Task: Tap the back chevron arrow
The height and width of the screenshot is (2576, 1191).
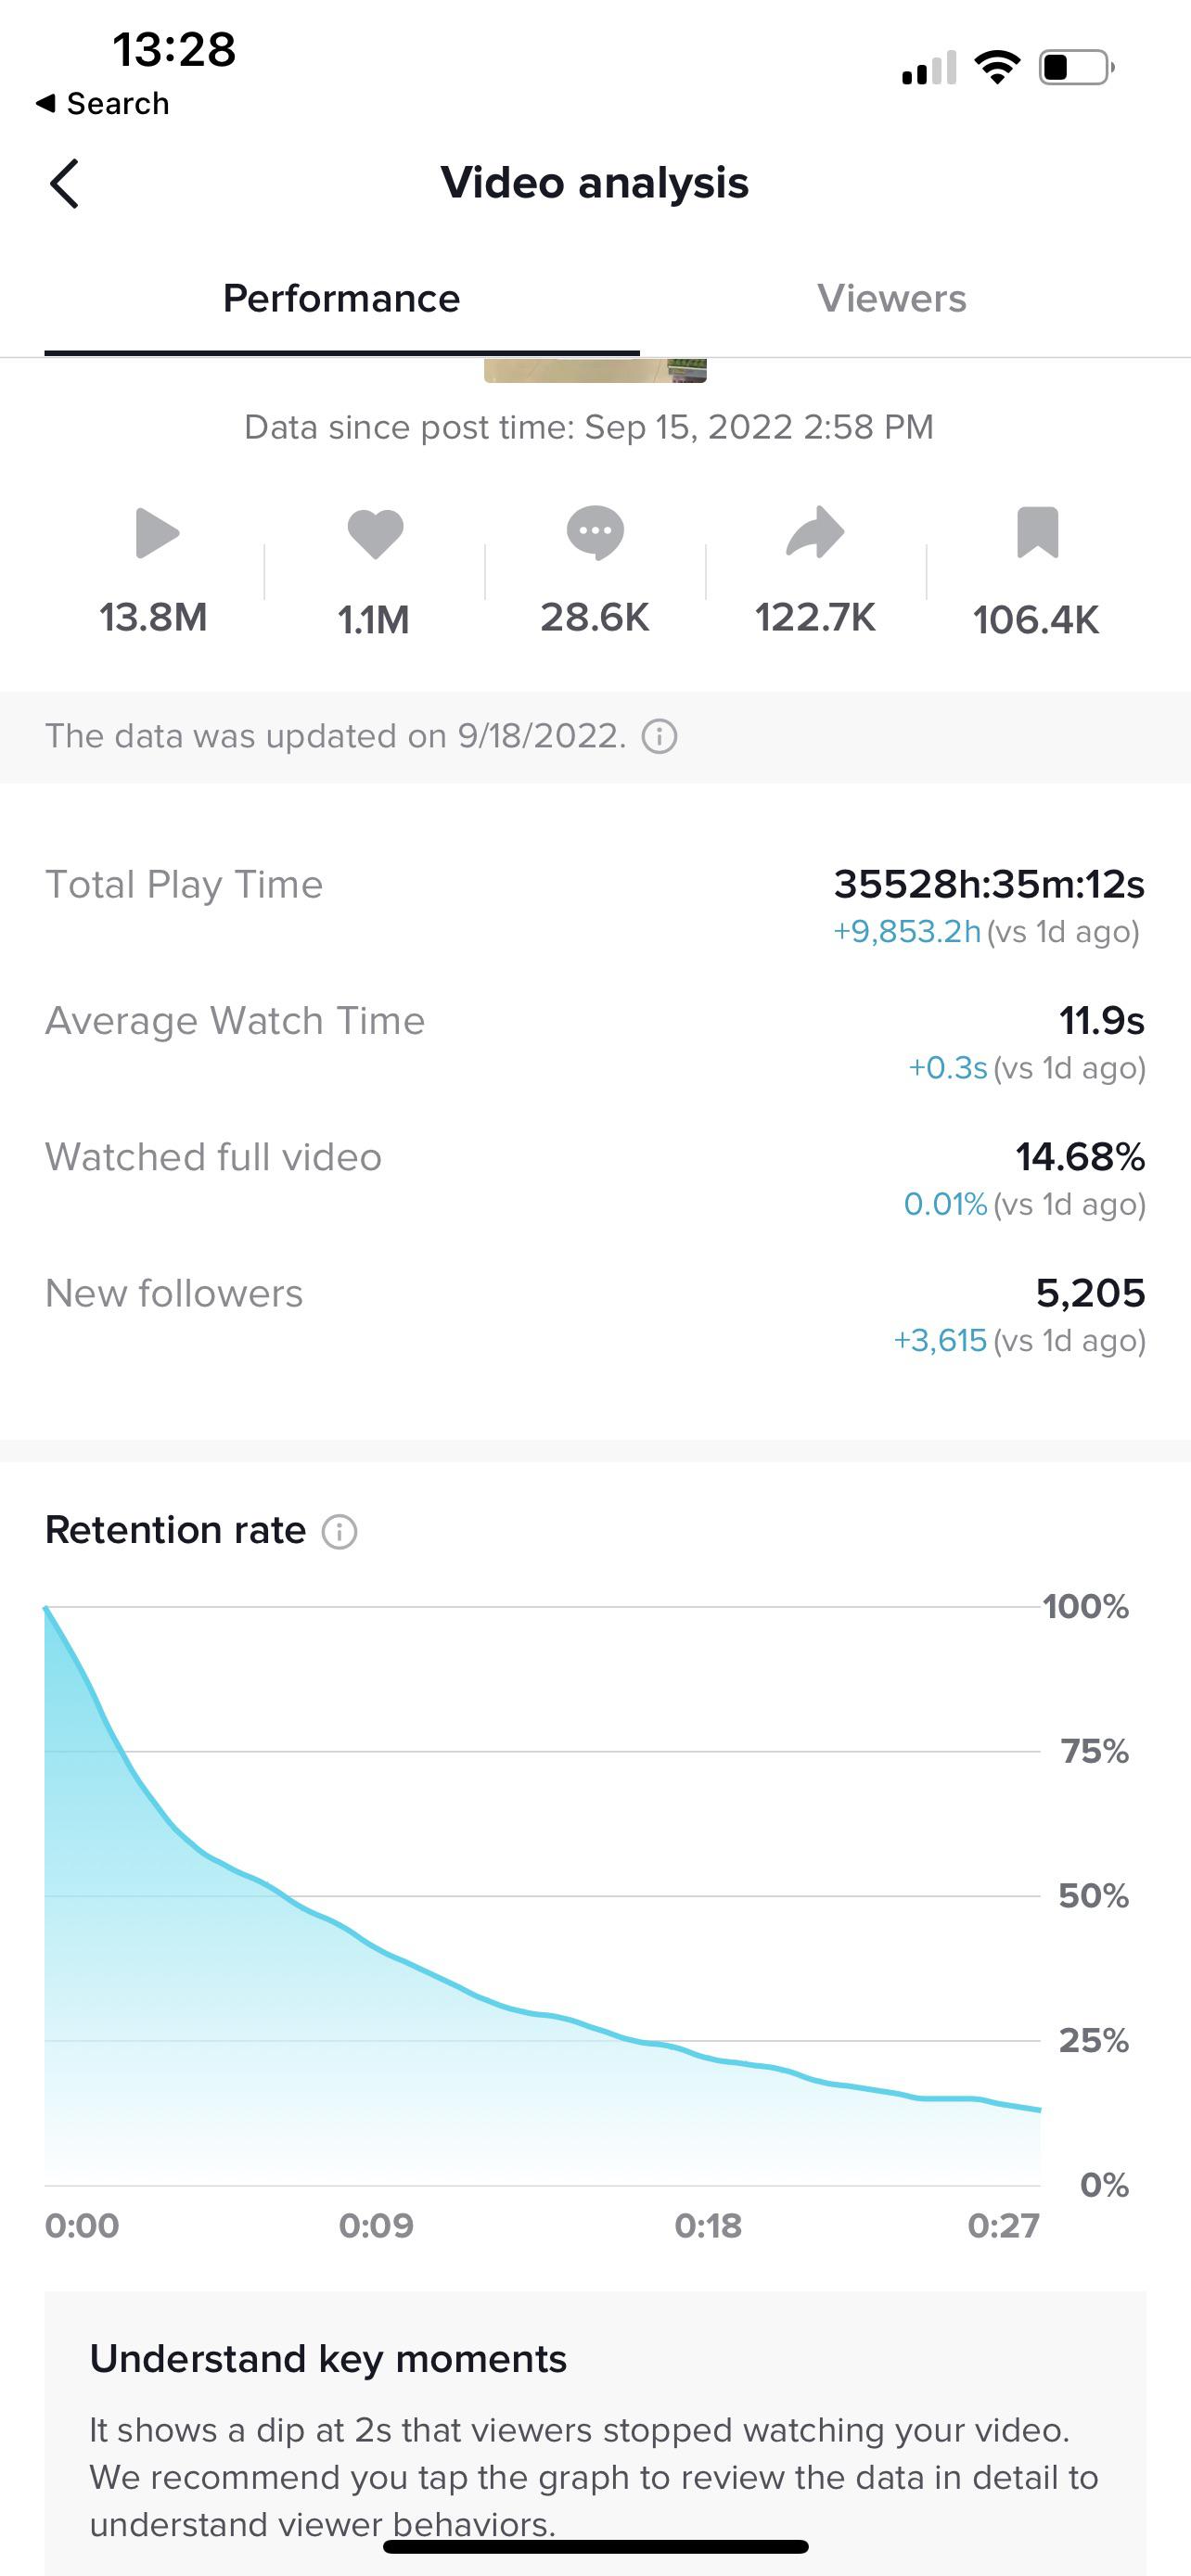Action: 64,184
